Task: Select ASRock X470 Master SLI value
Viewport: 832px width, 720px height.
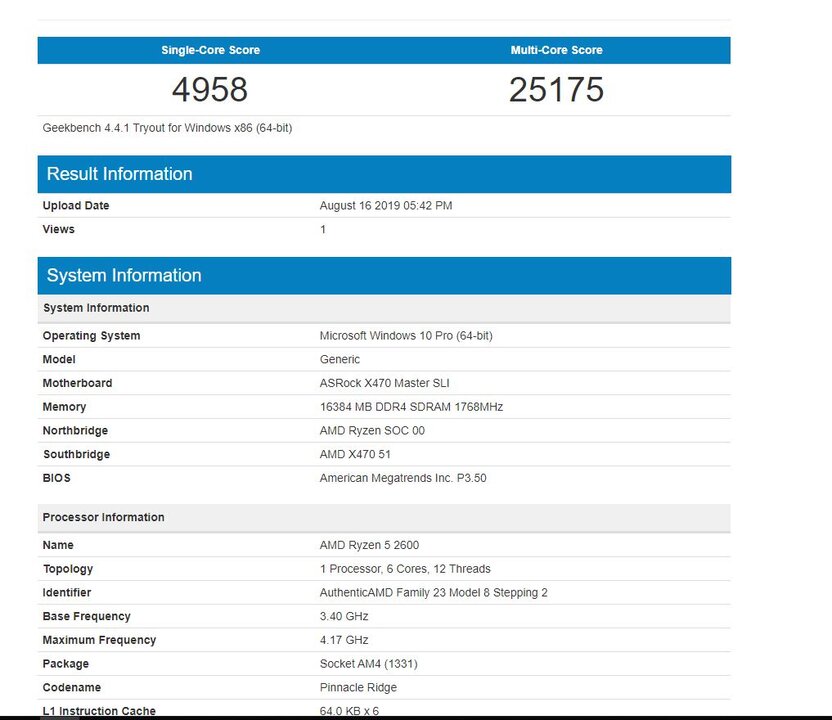Action: click(x=384, y=383)
